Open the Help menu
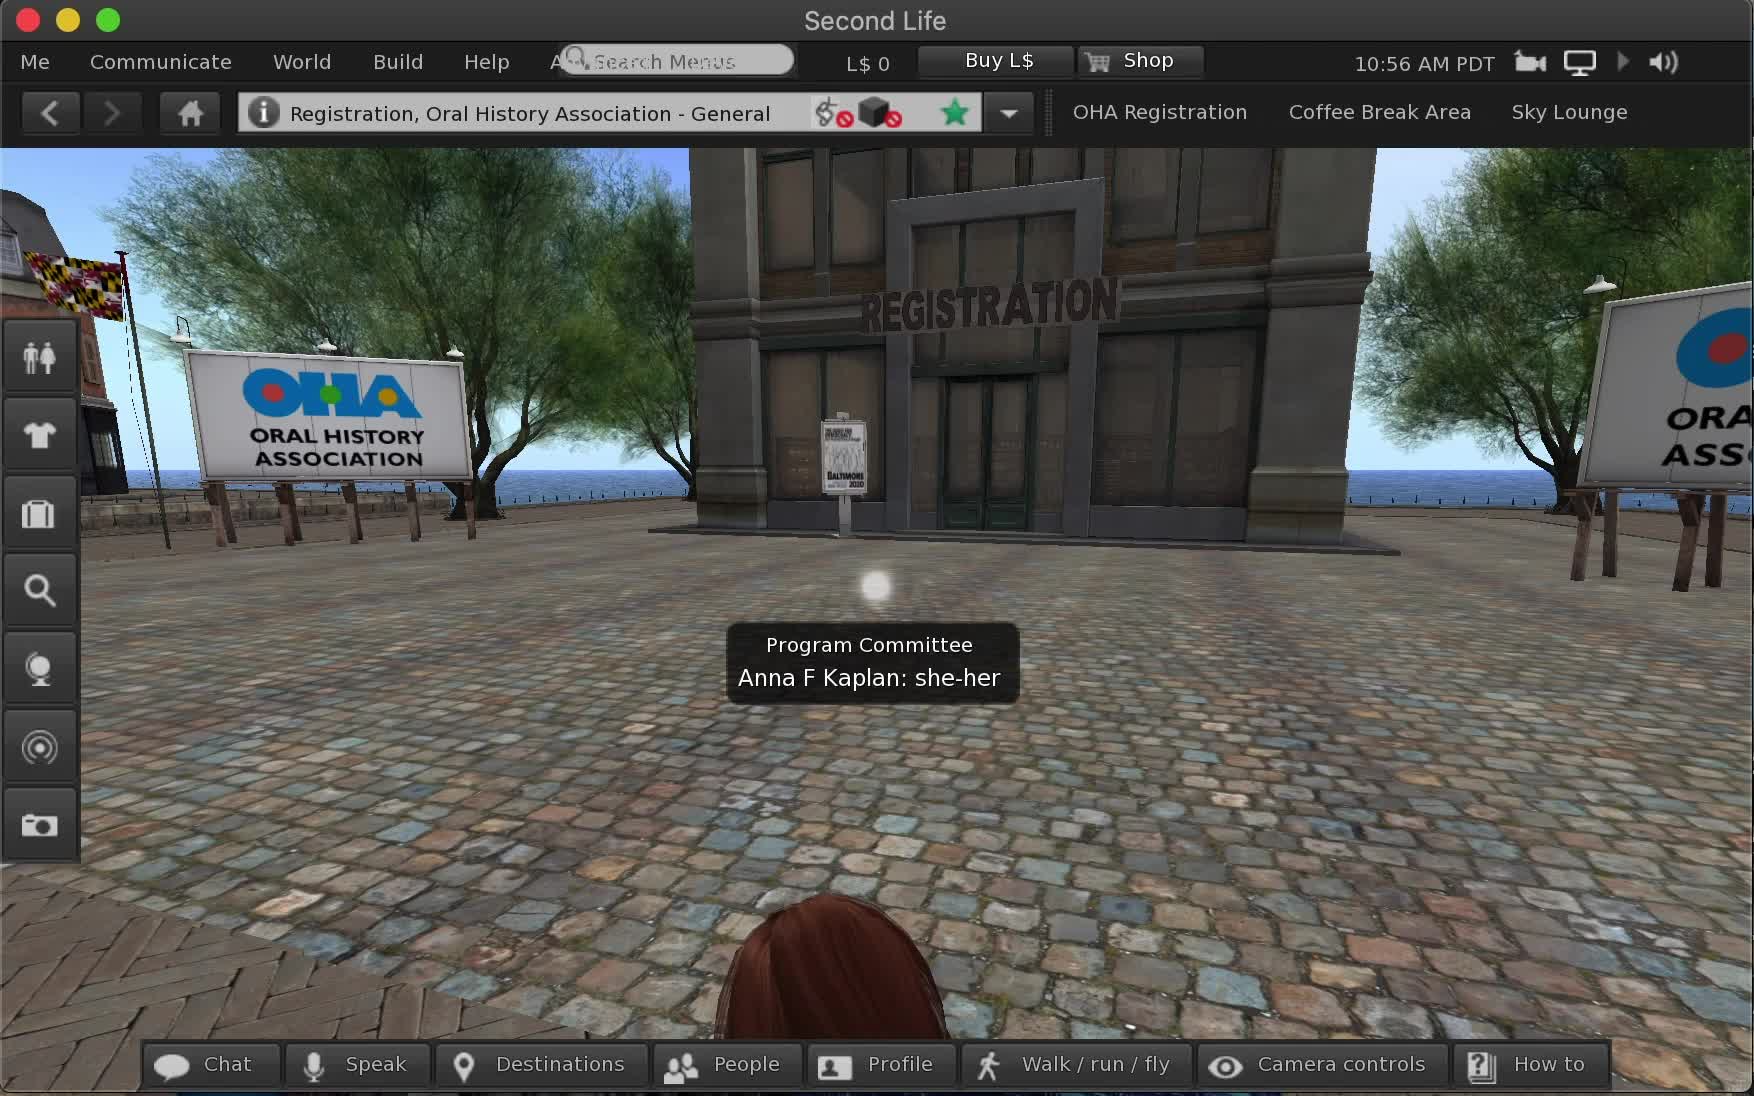1754x1096 pixels. pyautogui.click(x=487, y=62)
